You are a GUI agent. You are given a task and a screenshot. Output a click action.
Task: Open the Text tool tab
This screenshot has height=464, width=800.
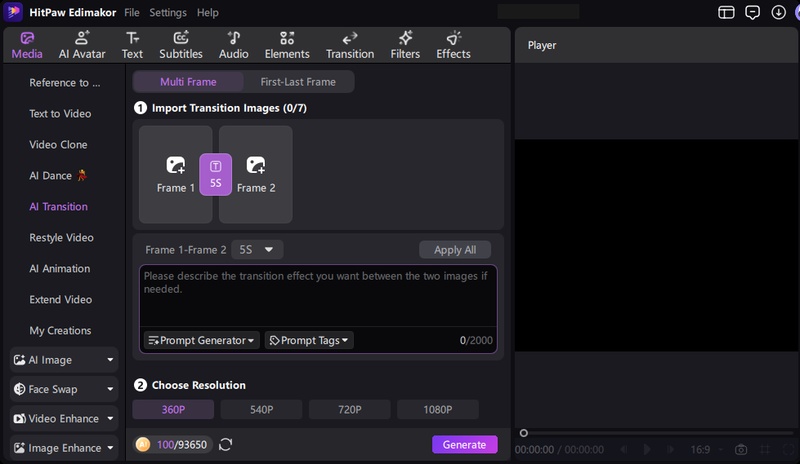point(132,45)
